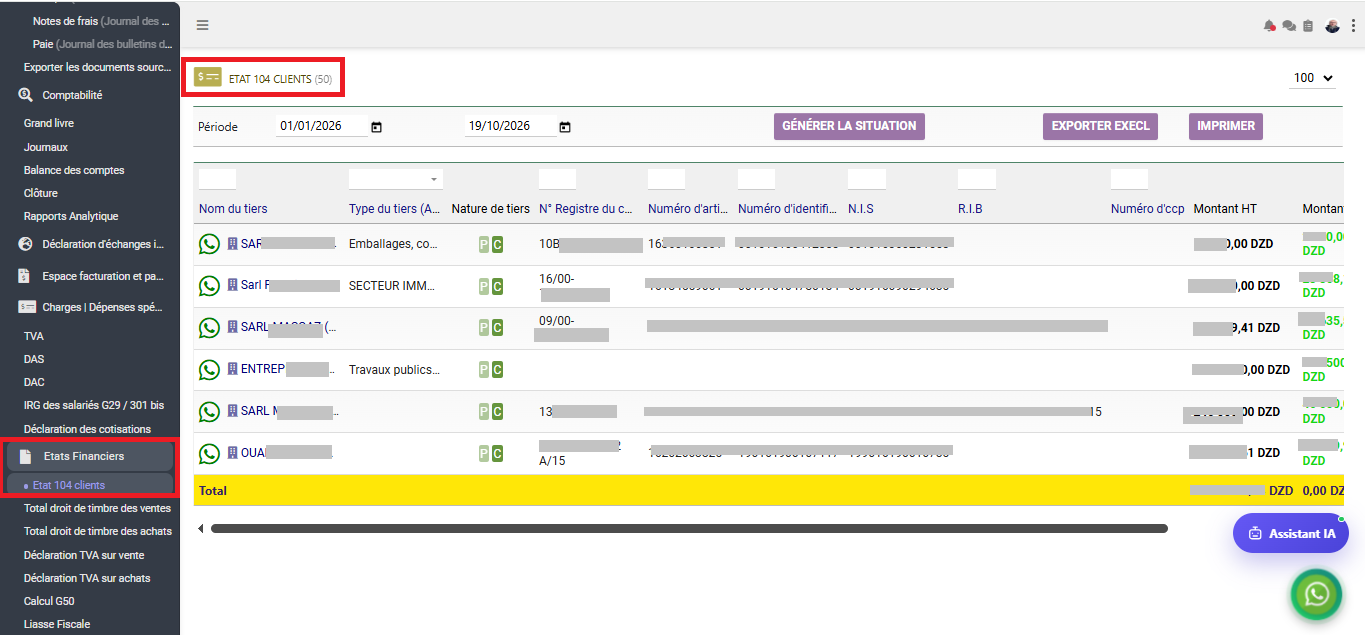The height and width of the screenshot is (635, 1365).
Task: Click the left scroll arrow under table
Action: [201, 528]
